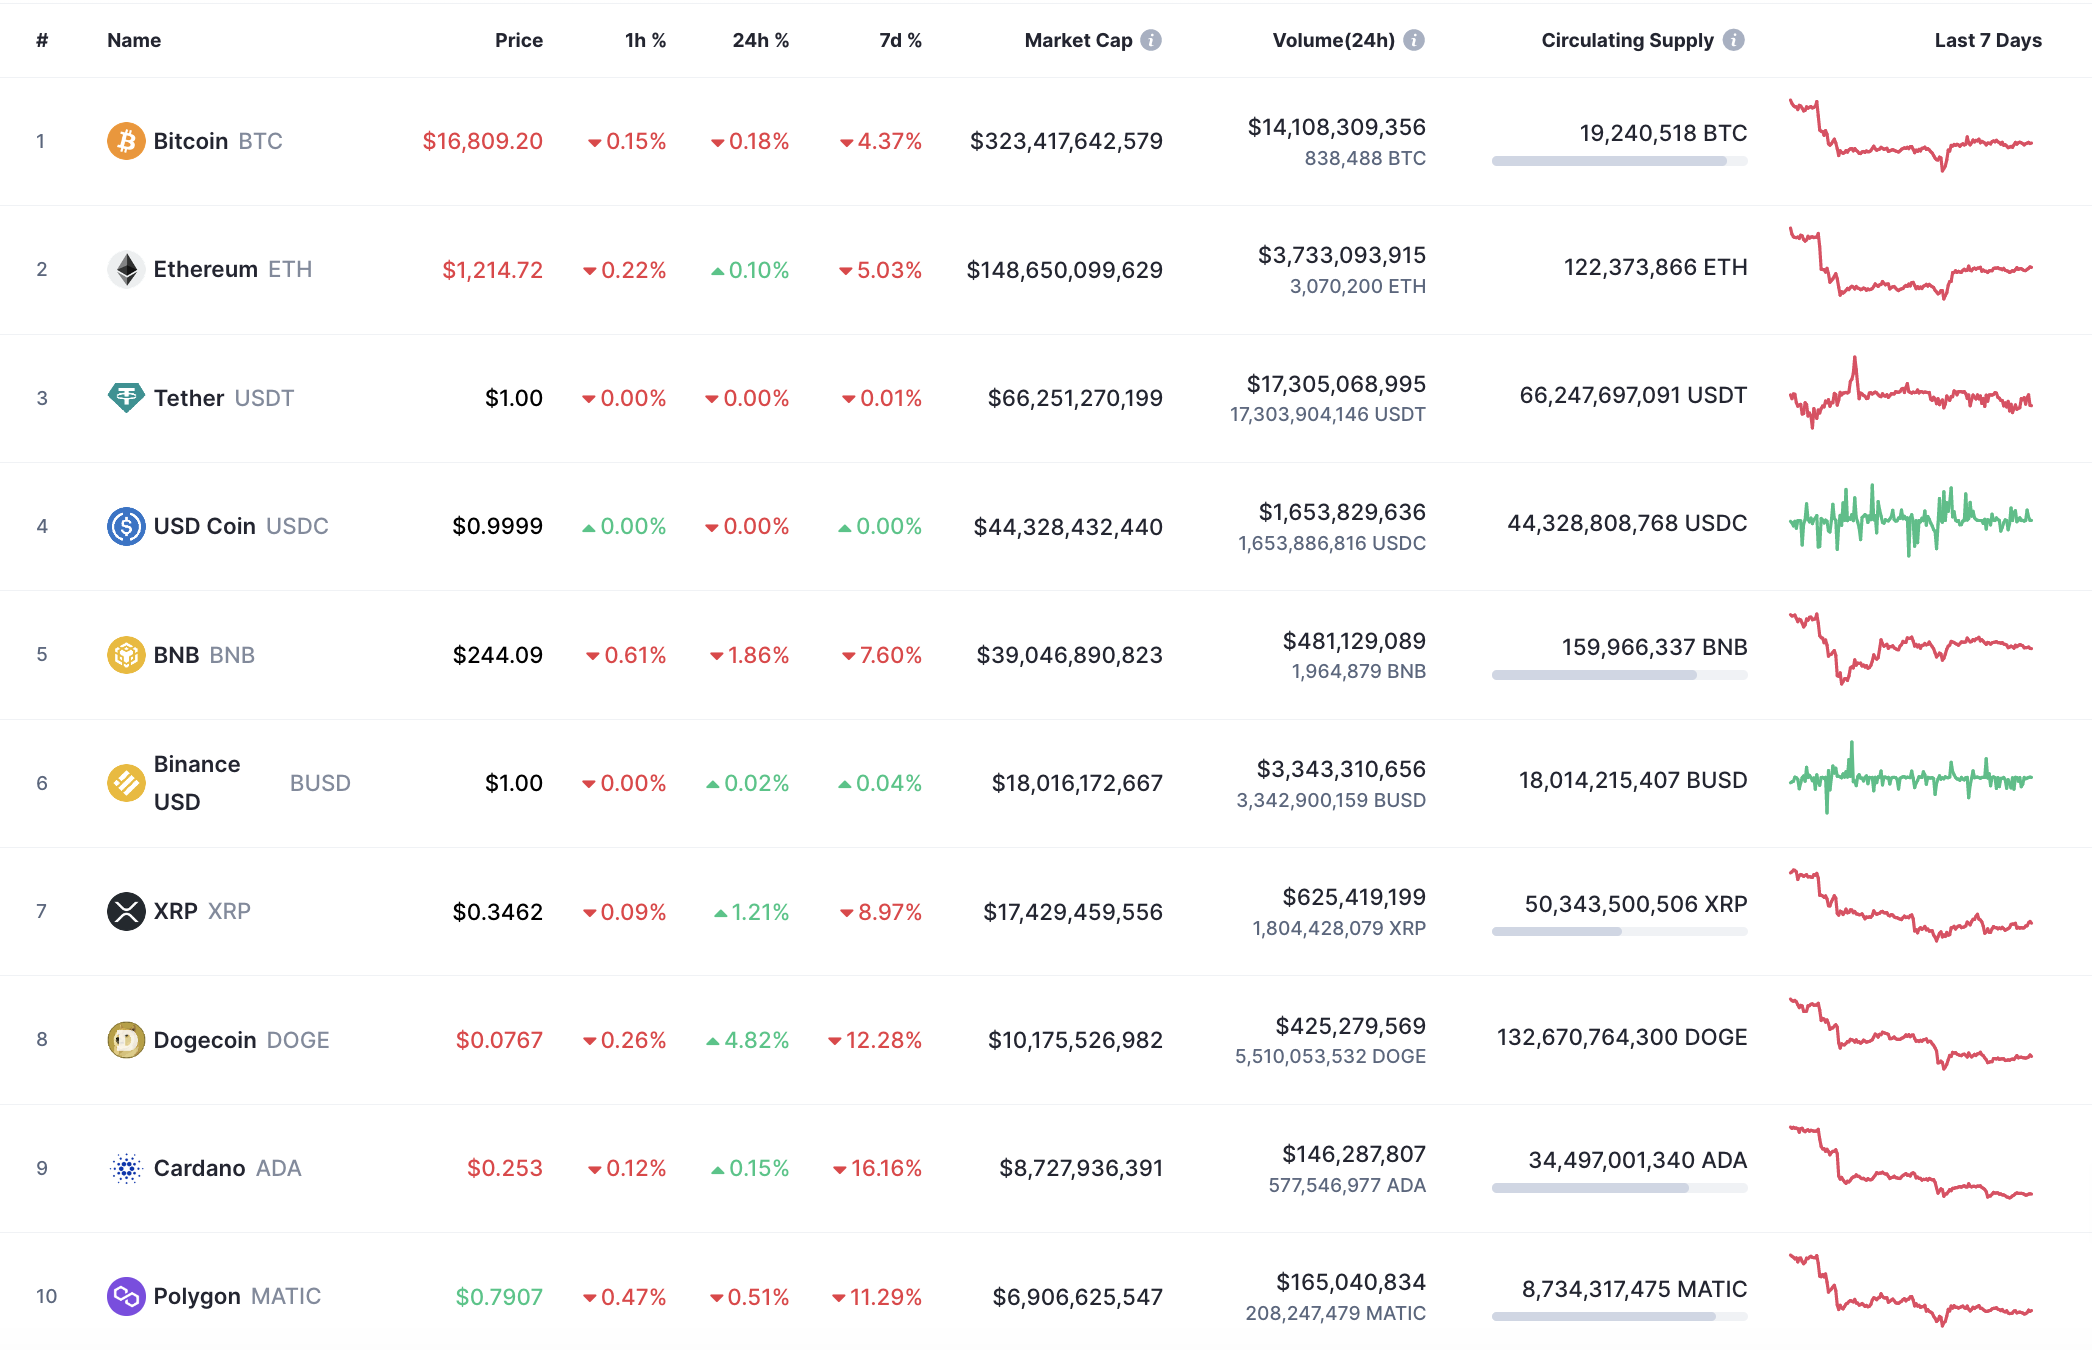Select the Cardano ADA logo

click(126, 1168)
